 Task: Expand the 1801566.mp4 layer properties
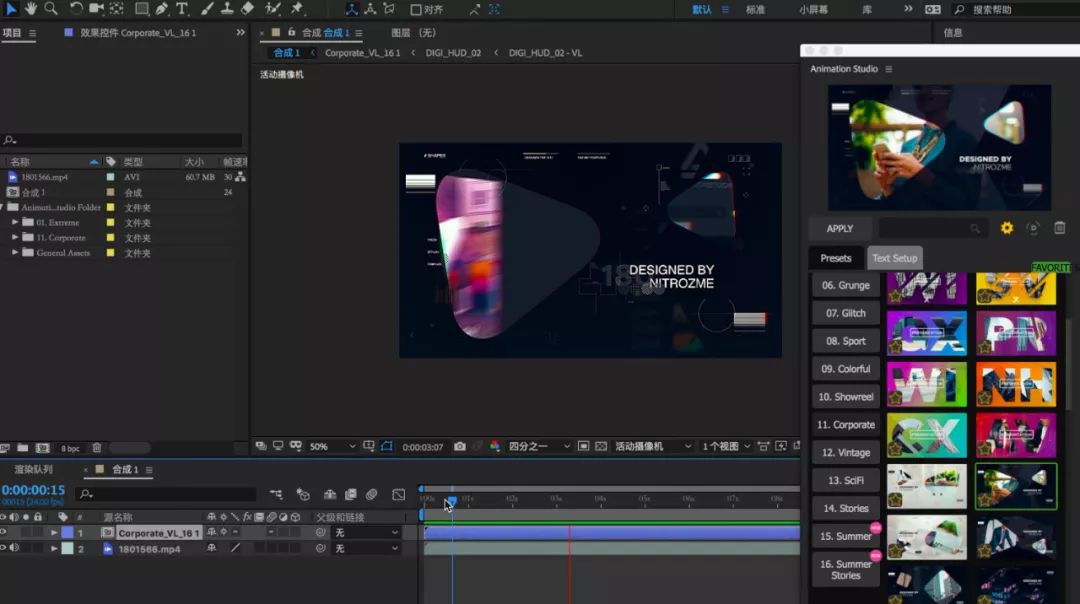(x=54, y=548)
